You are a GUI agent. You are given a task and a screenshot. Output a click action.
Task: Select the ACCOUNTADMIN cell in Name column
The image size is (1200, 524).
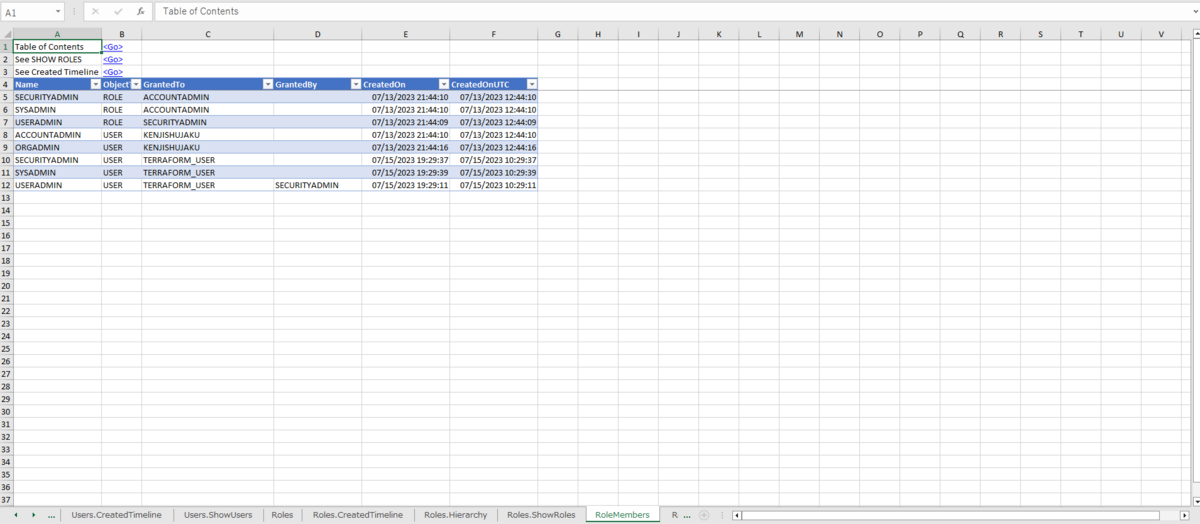(57, 135)
